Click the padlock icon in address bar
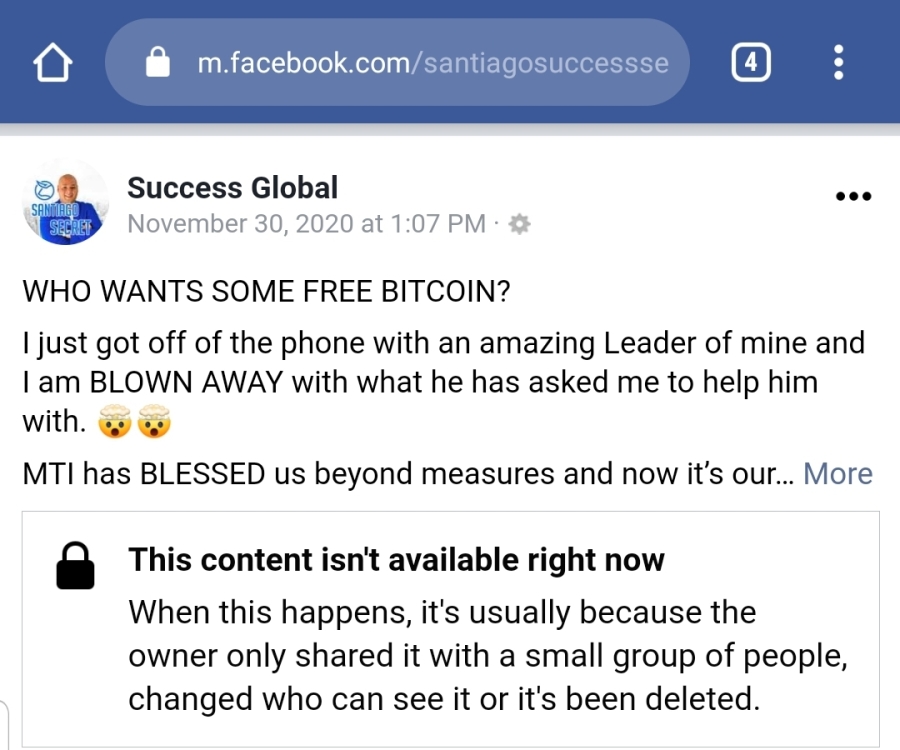This screenshot has width=900, height=750. 158,65
